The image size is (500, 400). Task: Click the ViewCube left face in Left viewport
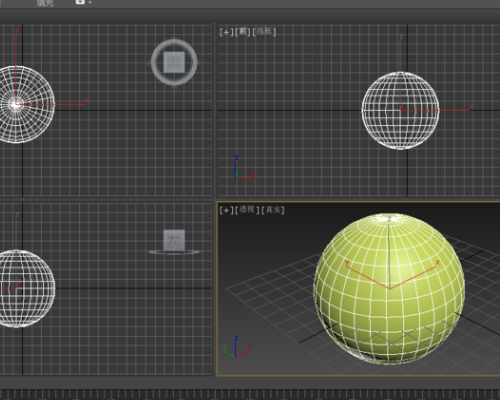tap(174, 240)
